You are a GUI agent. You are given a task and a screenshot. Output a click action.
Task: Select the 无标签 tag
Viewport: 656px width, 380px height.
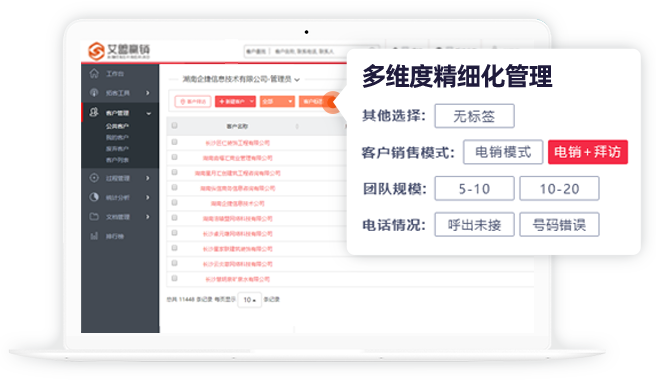click(x=474, y=116)
